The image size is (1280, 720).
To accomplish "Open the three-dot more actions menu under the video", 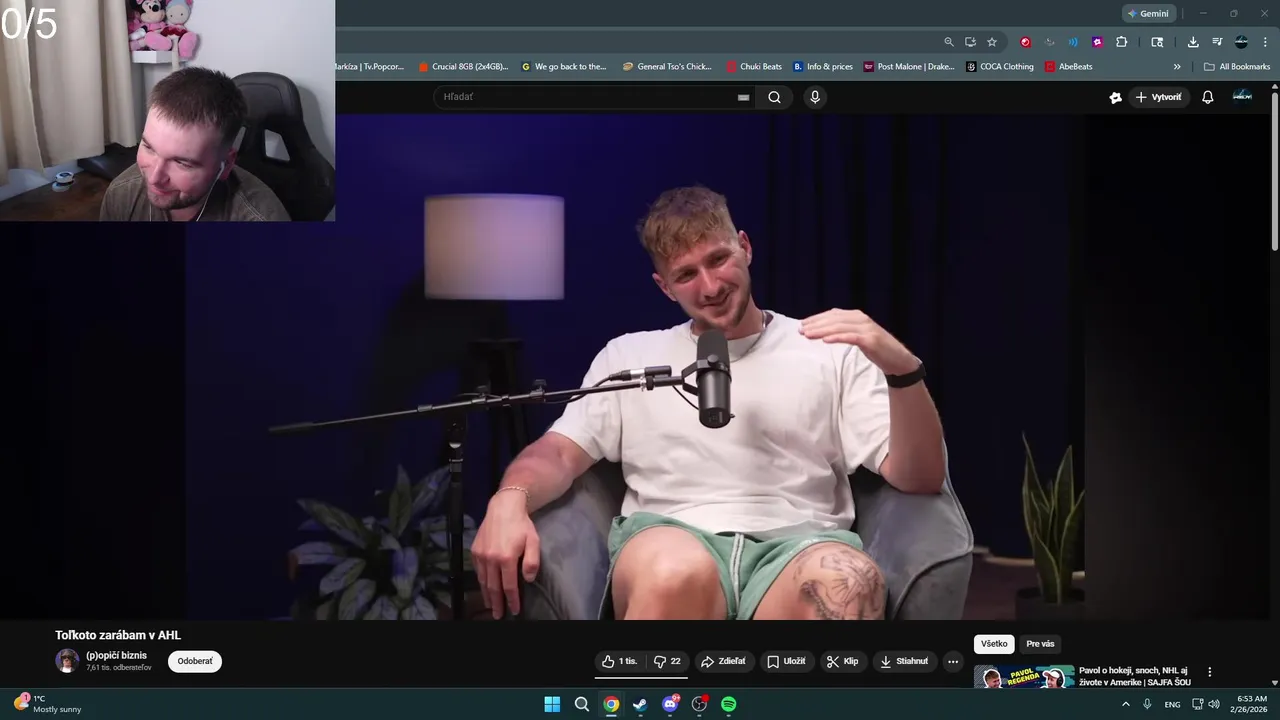I will pos(953,661).
